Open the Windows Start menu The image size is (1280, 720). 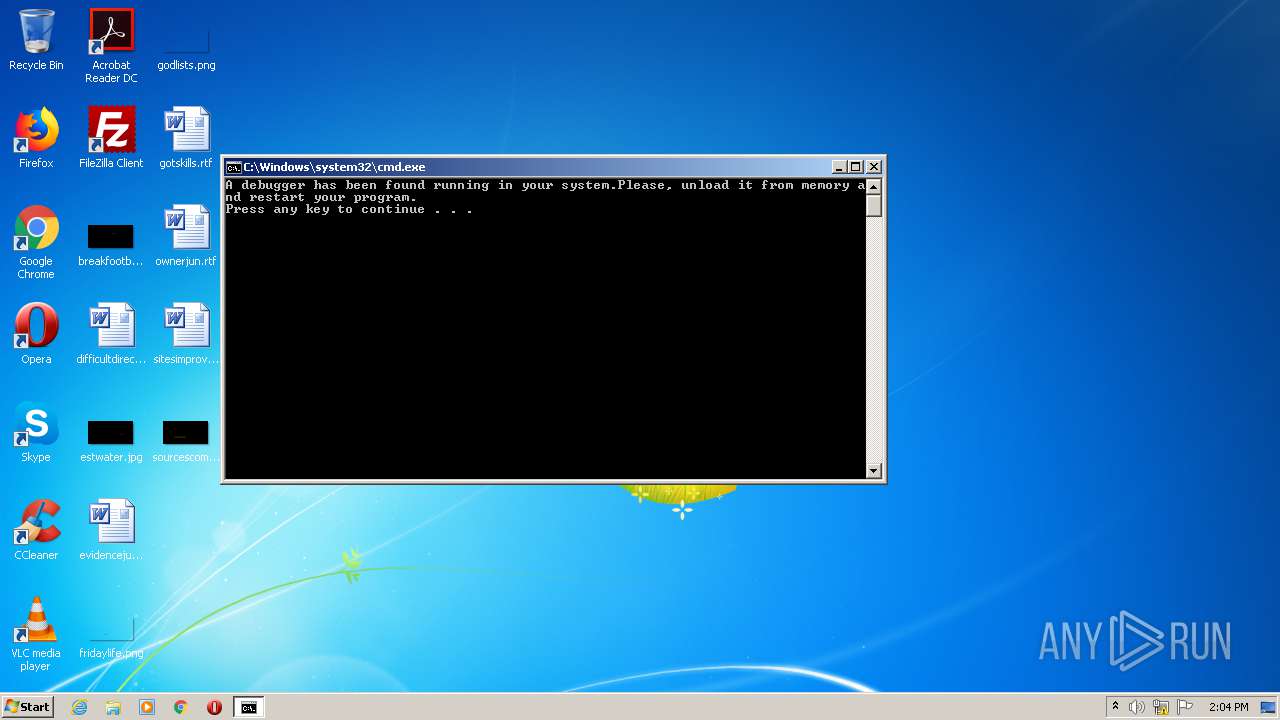pos(28,707)
